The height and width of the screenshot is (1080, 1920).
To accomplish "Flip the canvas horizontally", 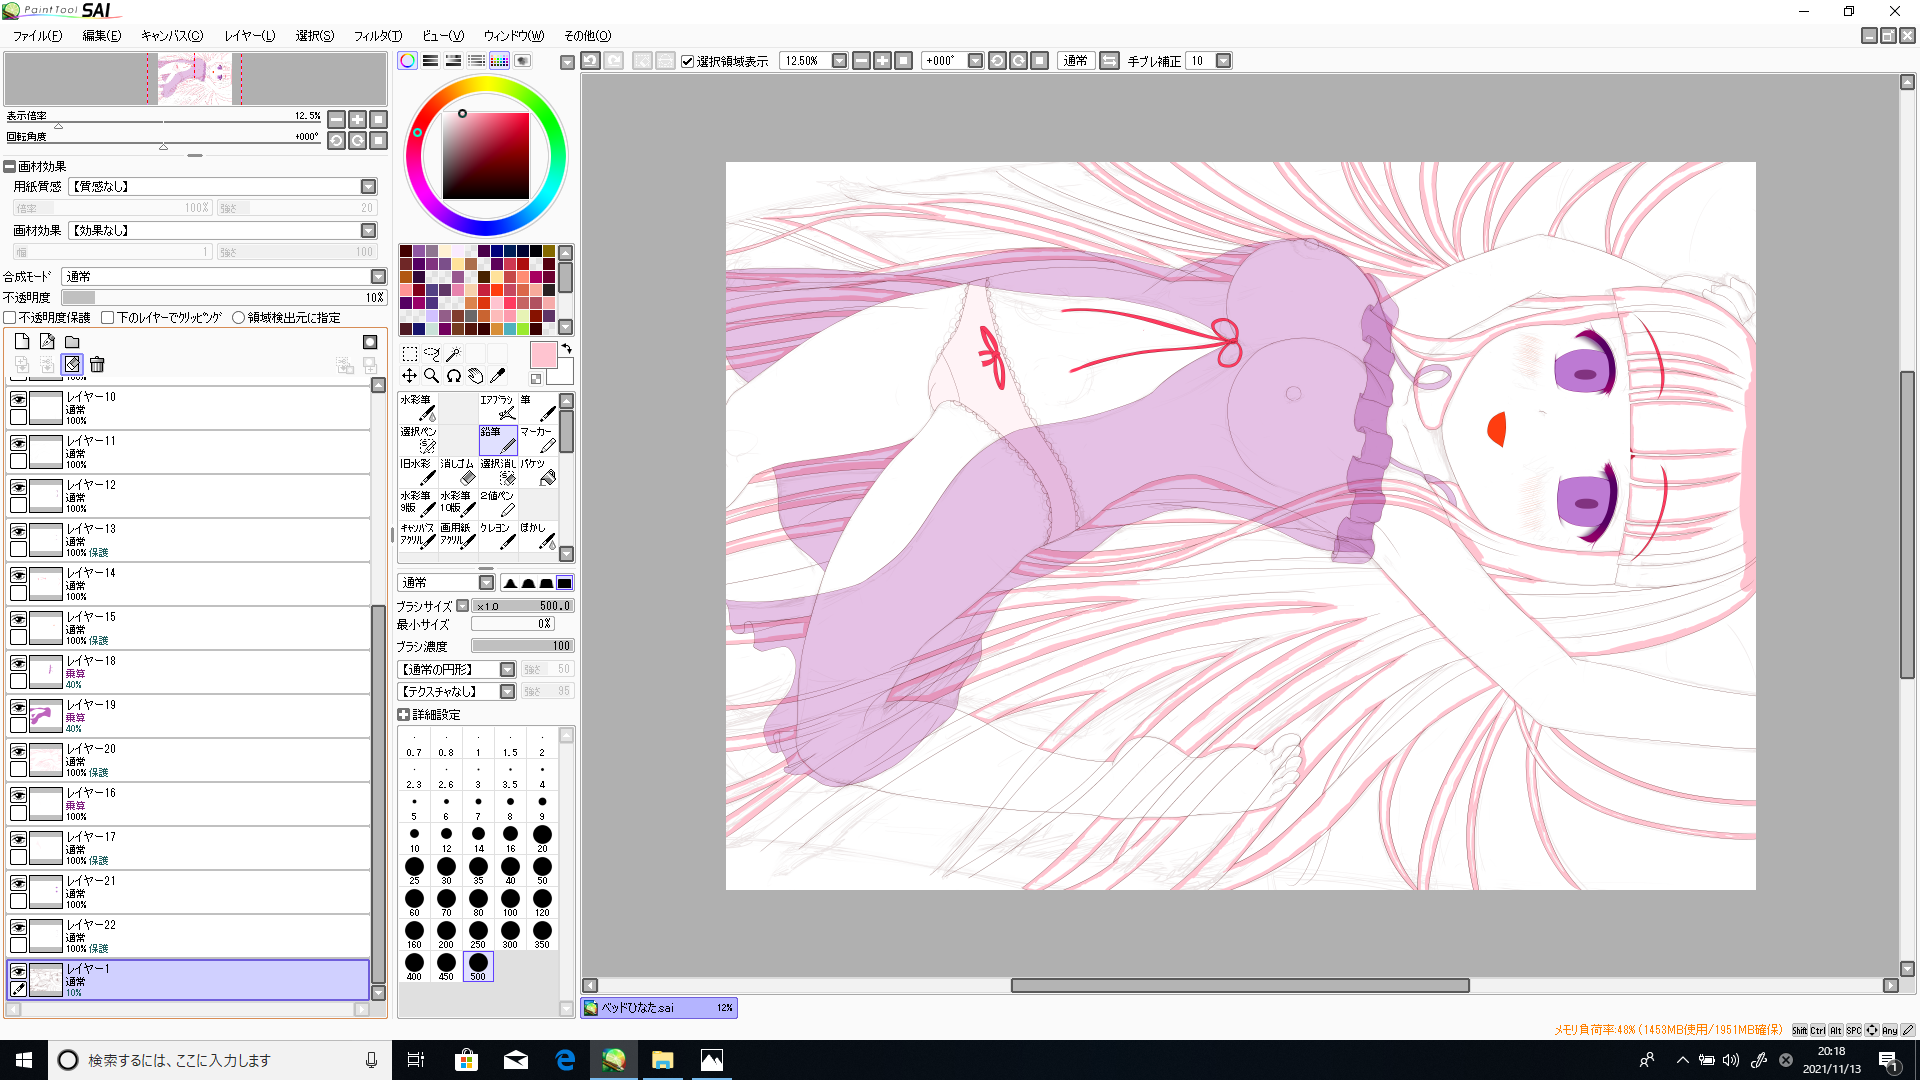I will point(1109,61).
